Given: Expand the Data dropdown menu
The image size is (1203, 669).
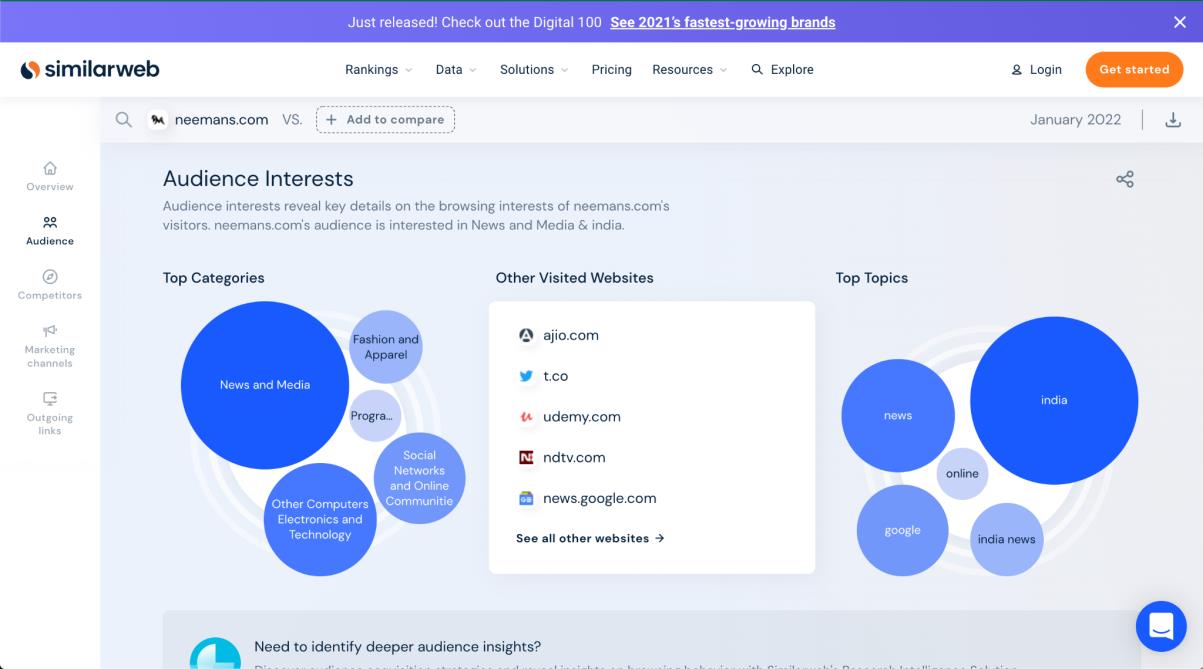Looking at the screenshot, I should (456, 70).
